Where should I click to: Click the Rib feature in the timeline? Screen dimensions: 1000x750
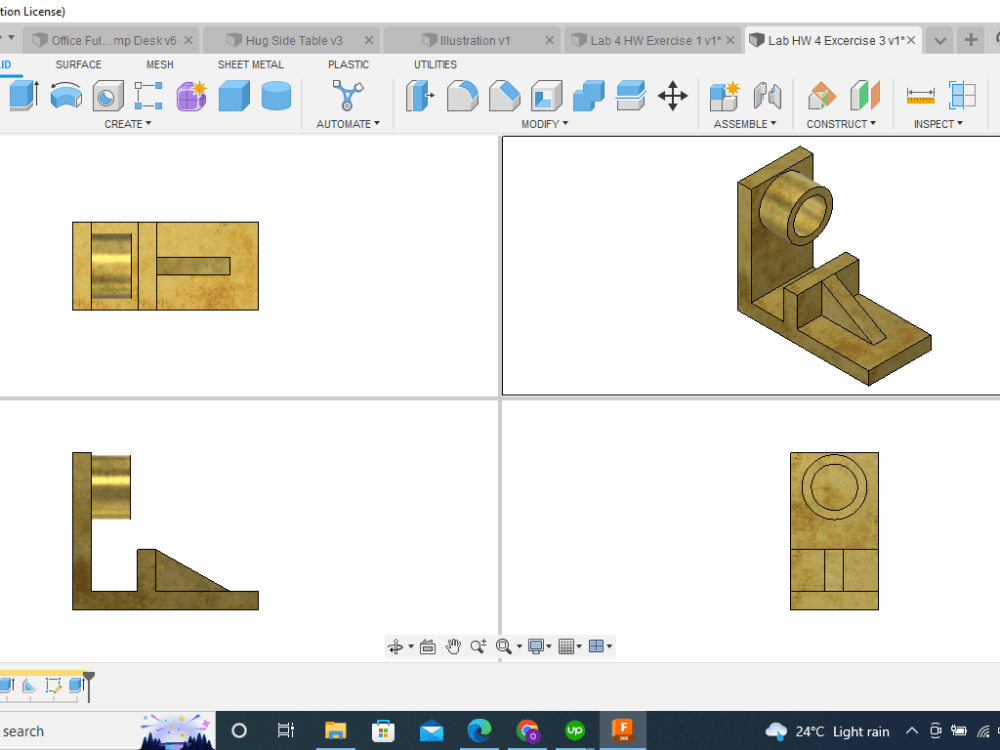point(29,686)
